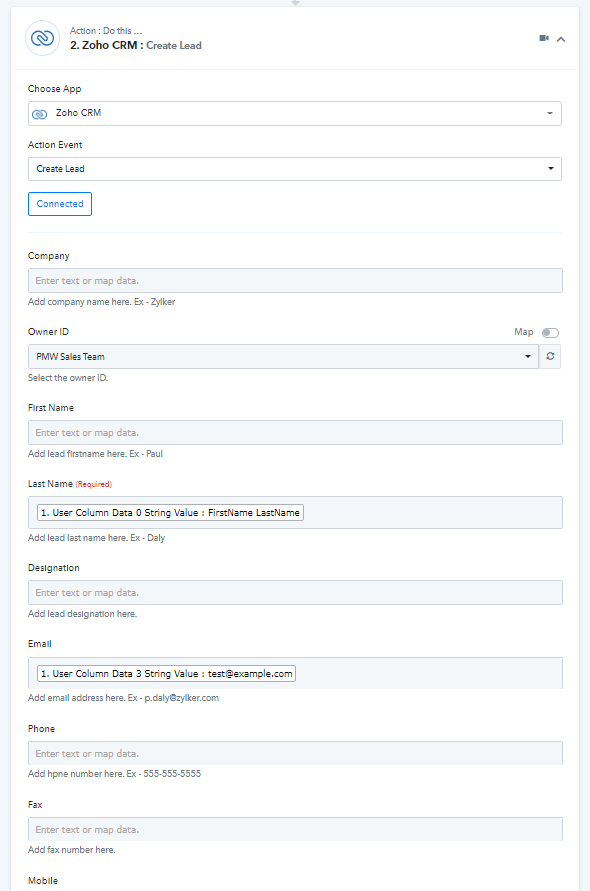Image resolution: width=590 pixels, height=891 pixels.
Task: Collapse the Zoho CRM action step chevron
Action: pyautogui.click(x=561, y=39)
